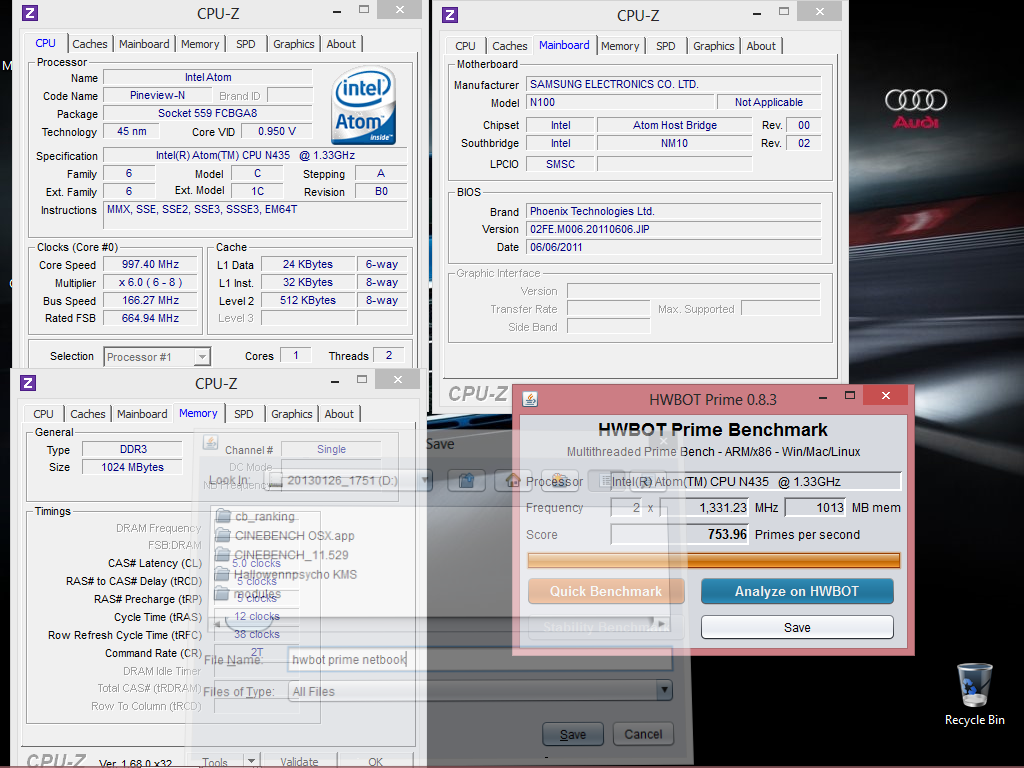Click the Tools button in CPU-Z Memory window
The width and height of the screenshot is (1024, 768).
[x=215, y=761]
